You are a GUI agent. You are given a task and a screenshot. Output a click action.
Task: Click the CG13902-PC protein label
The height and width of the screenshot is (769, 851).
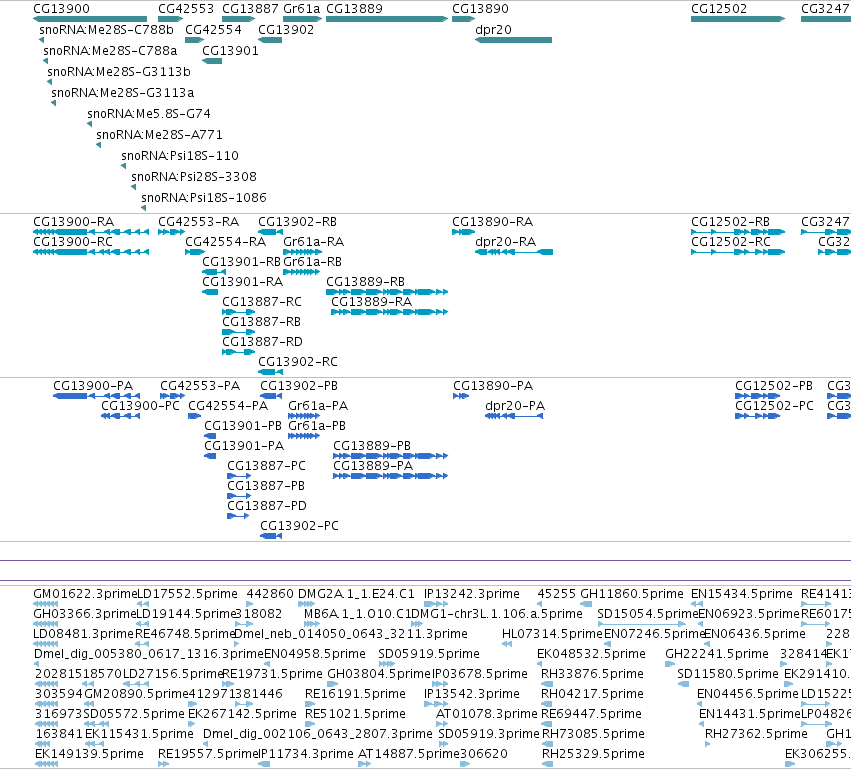click(x=300, y=525)
